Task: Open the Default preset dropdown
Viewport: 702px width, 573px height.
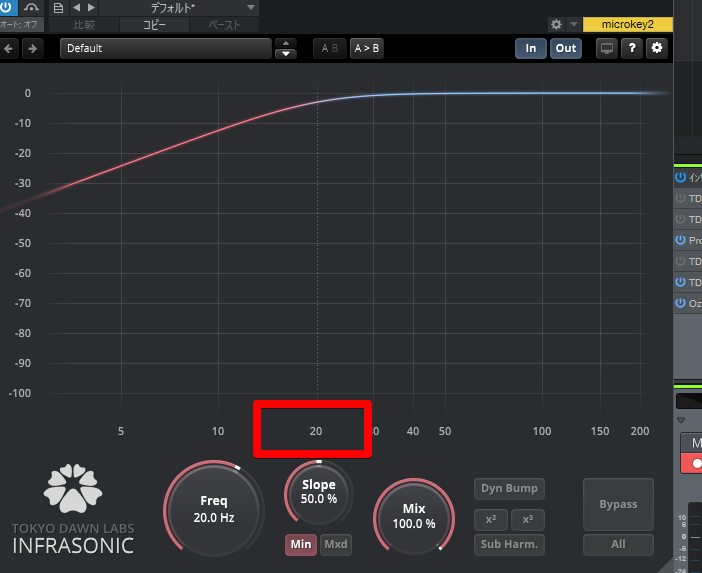Action: (165, 48)
